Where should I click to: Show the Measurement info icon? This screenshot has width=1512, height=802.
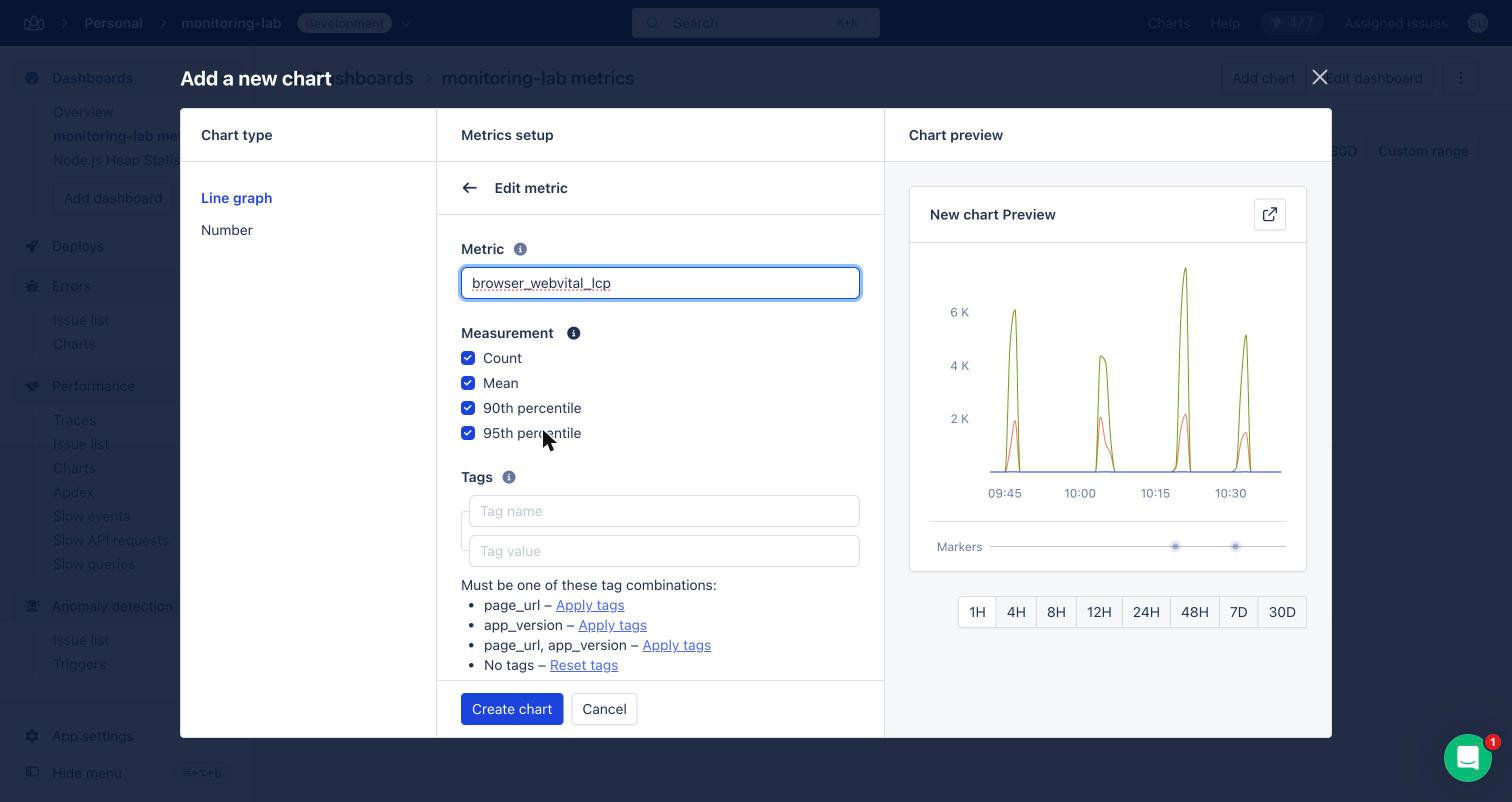tap(574, 333)
